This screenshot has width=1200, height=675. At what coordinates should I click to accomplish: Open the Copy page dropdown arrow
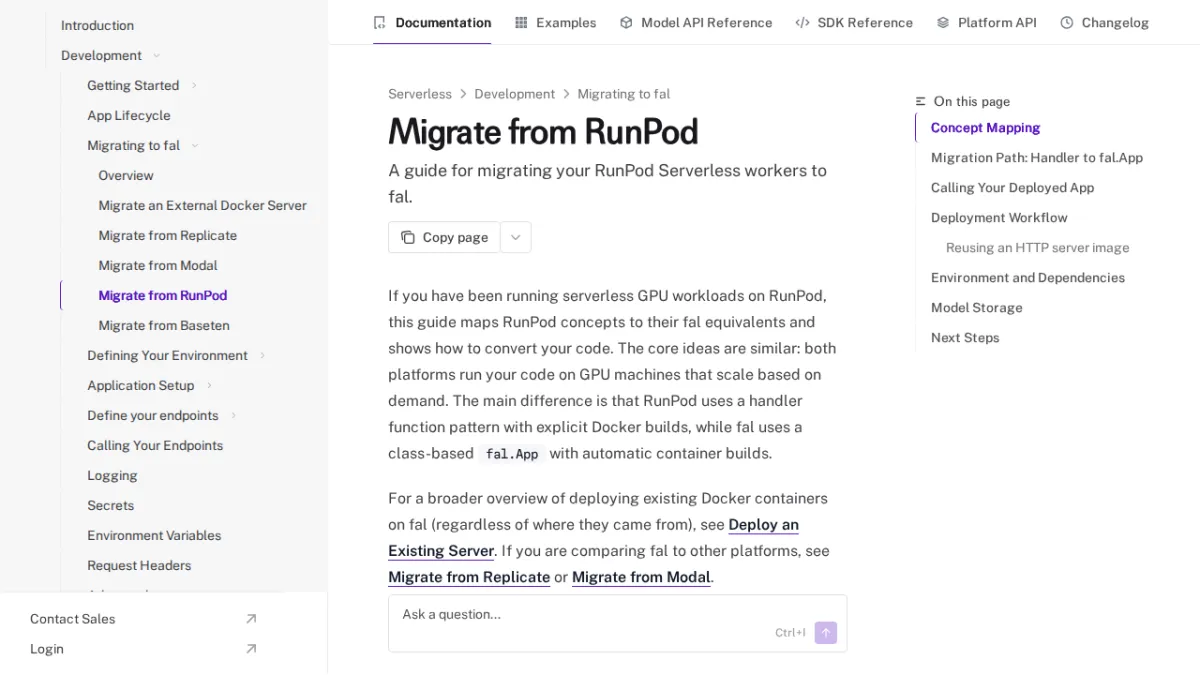[516, 237]
